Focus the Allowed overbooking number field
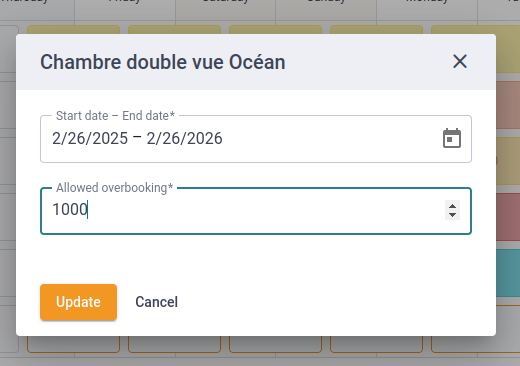This screenshot has height=366, width=520. [256, 211]
